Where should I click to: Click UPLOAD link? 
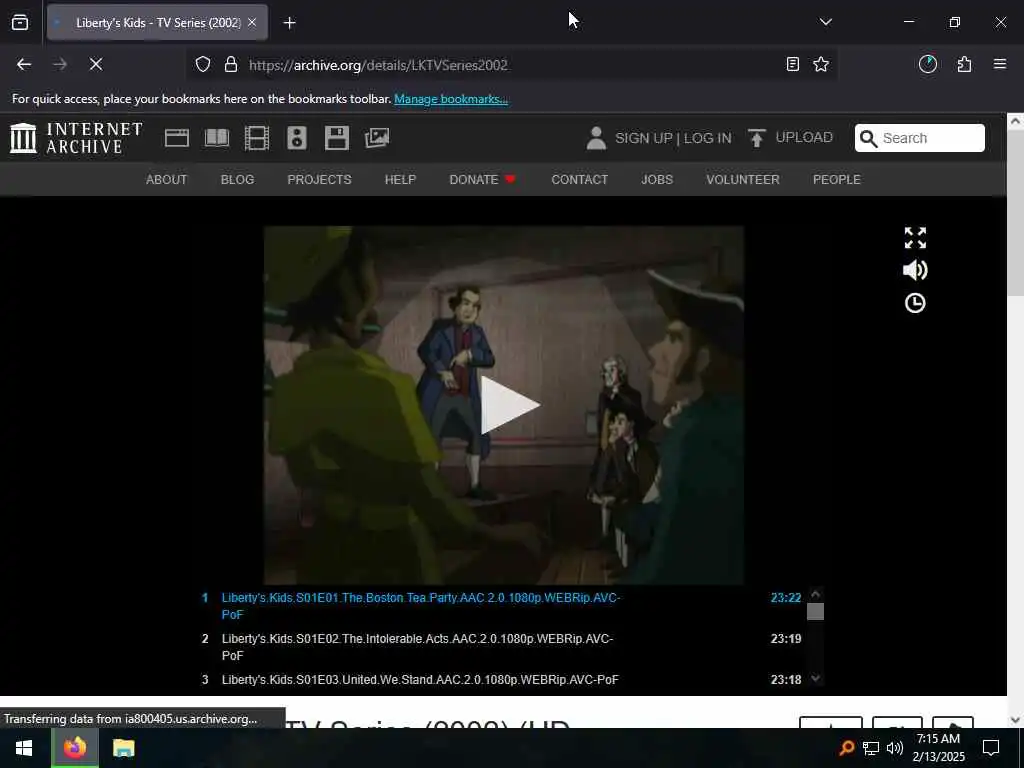click(804, 137)
